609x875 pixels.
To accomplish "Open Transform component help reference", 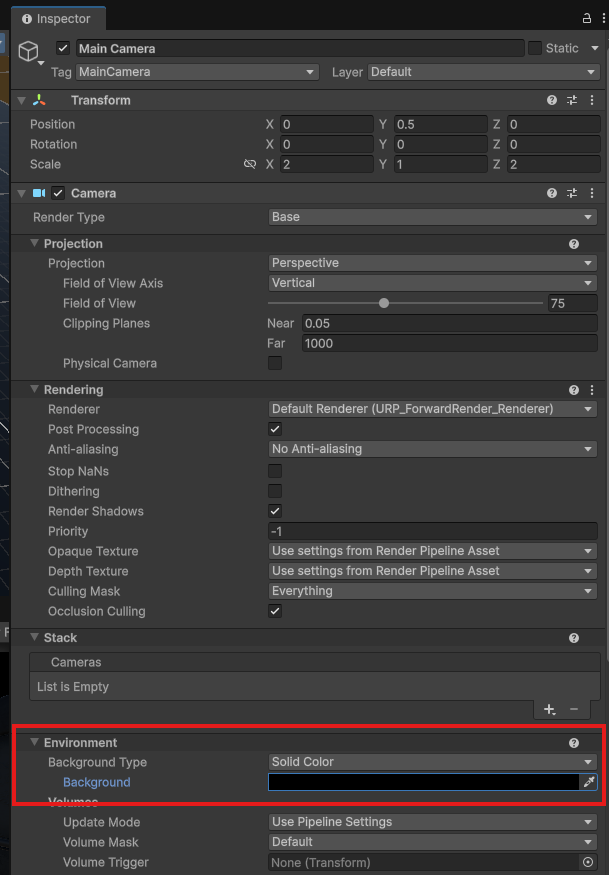I will 552,100.
